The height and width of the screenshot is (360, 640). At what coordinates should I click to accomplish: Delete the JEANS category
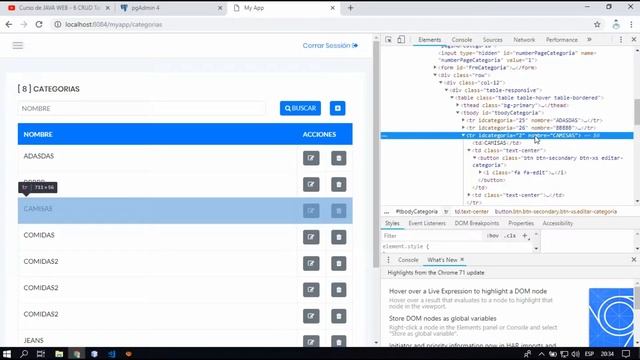tap(338, 341)
